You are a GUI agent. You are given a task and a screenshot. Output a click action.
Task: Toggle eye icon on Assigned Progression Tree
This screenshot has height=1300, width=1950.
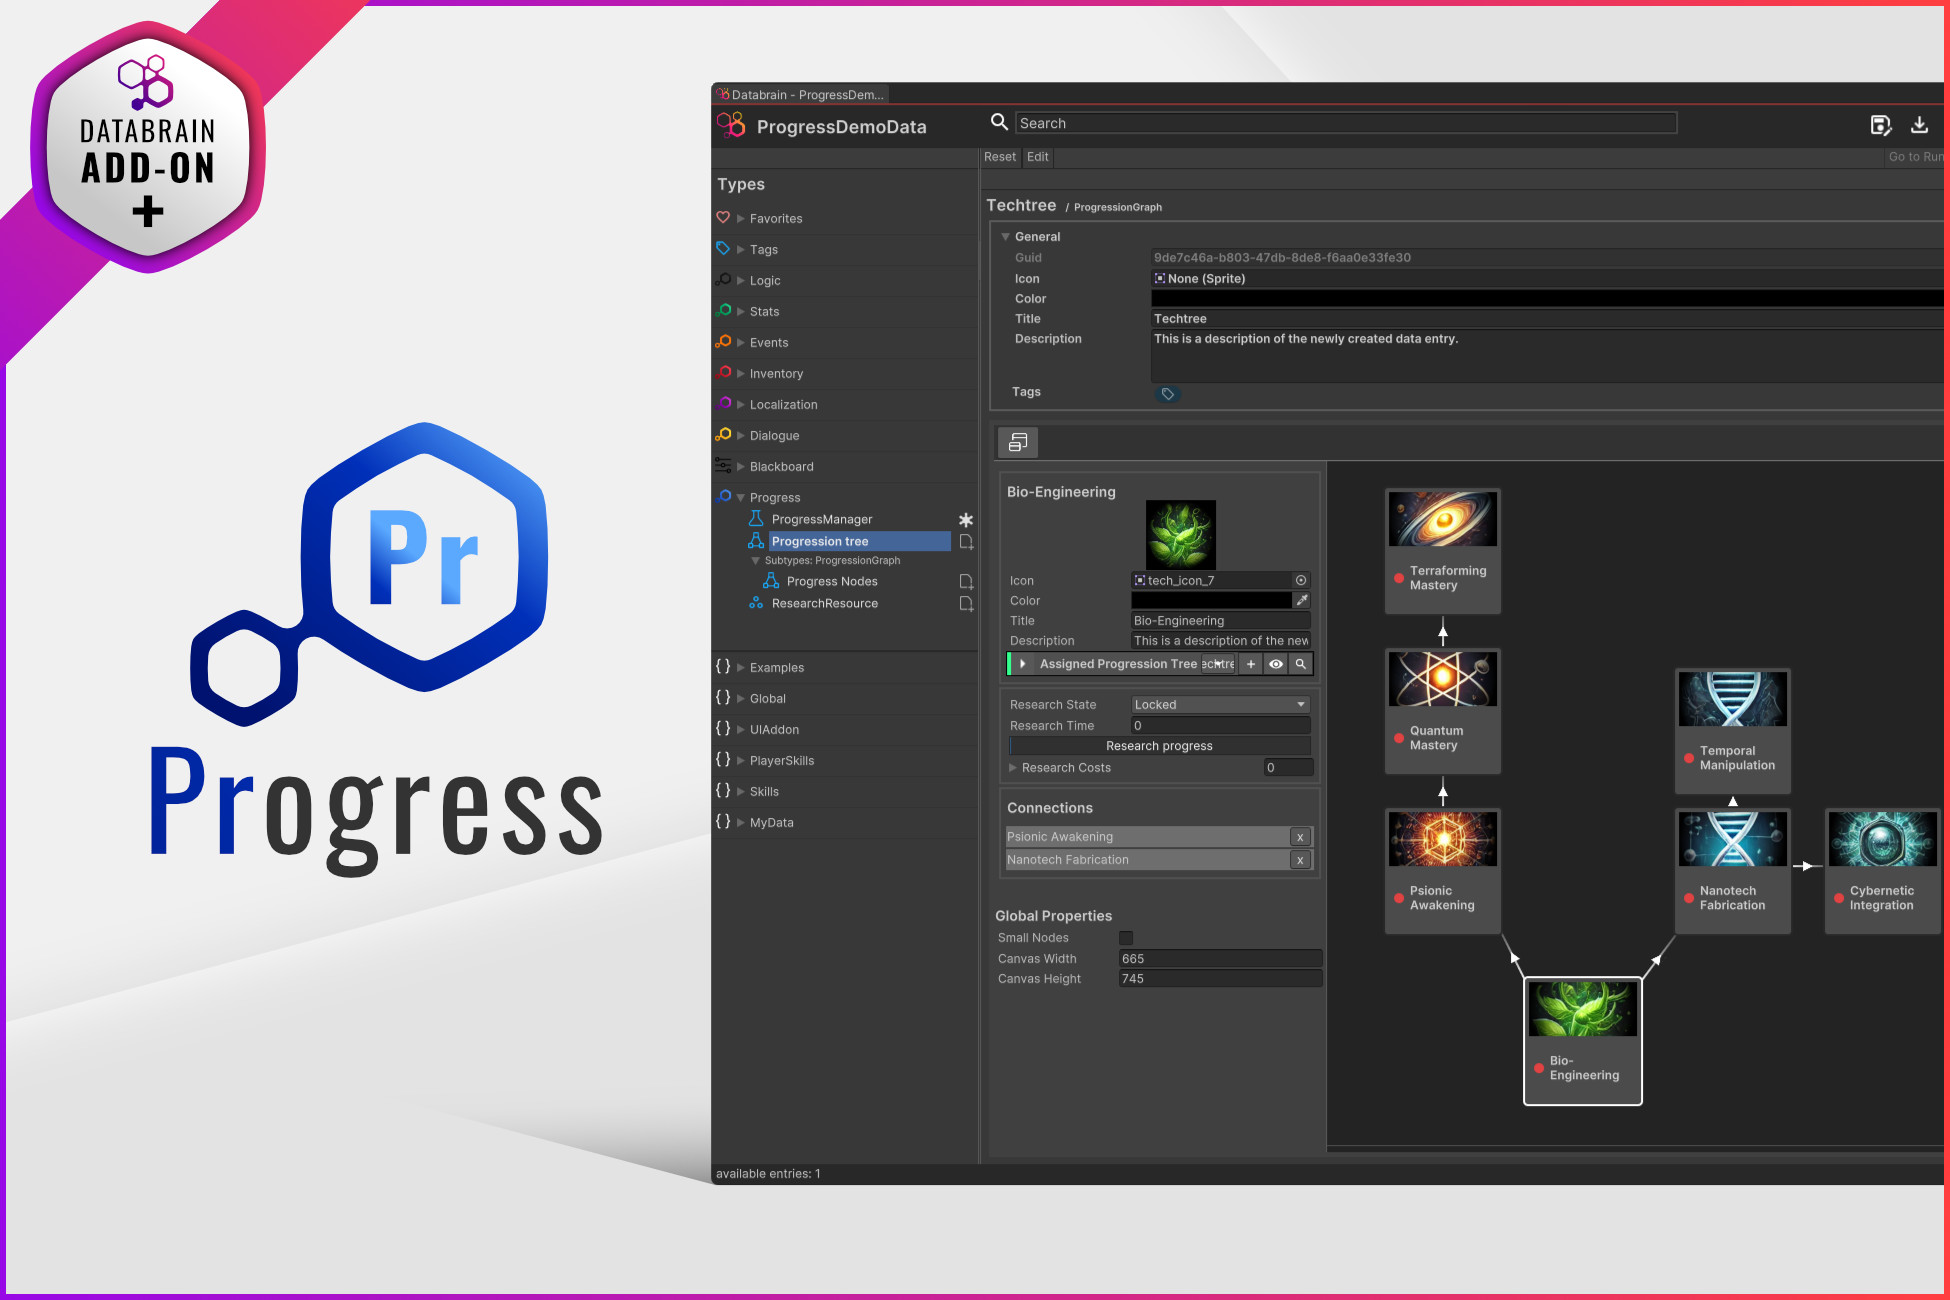coord(1276,664)
